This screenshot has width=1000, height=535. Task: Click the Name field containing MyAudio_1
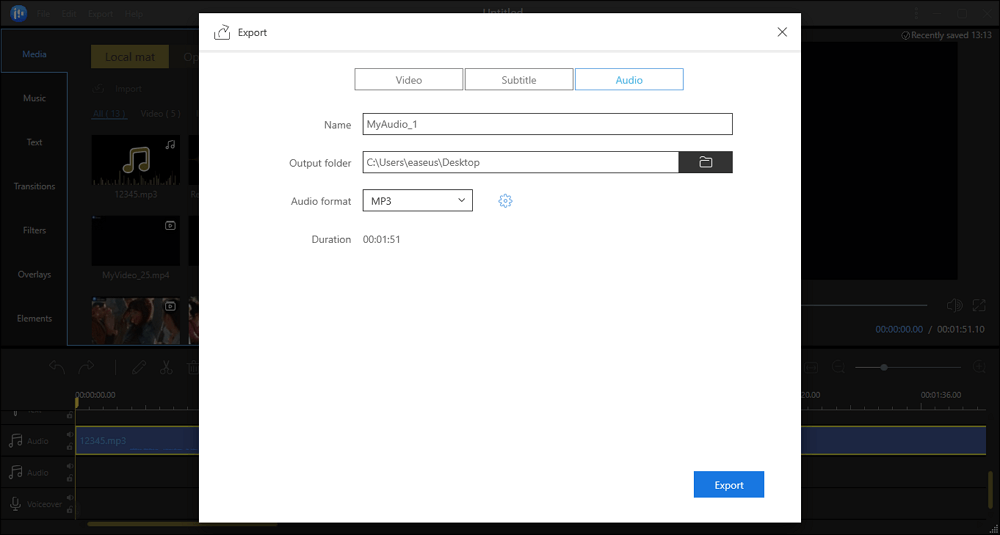click(547, 124)
